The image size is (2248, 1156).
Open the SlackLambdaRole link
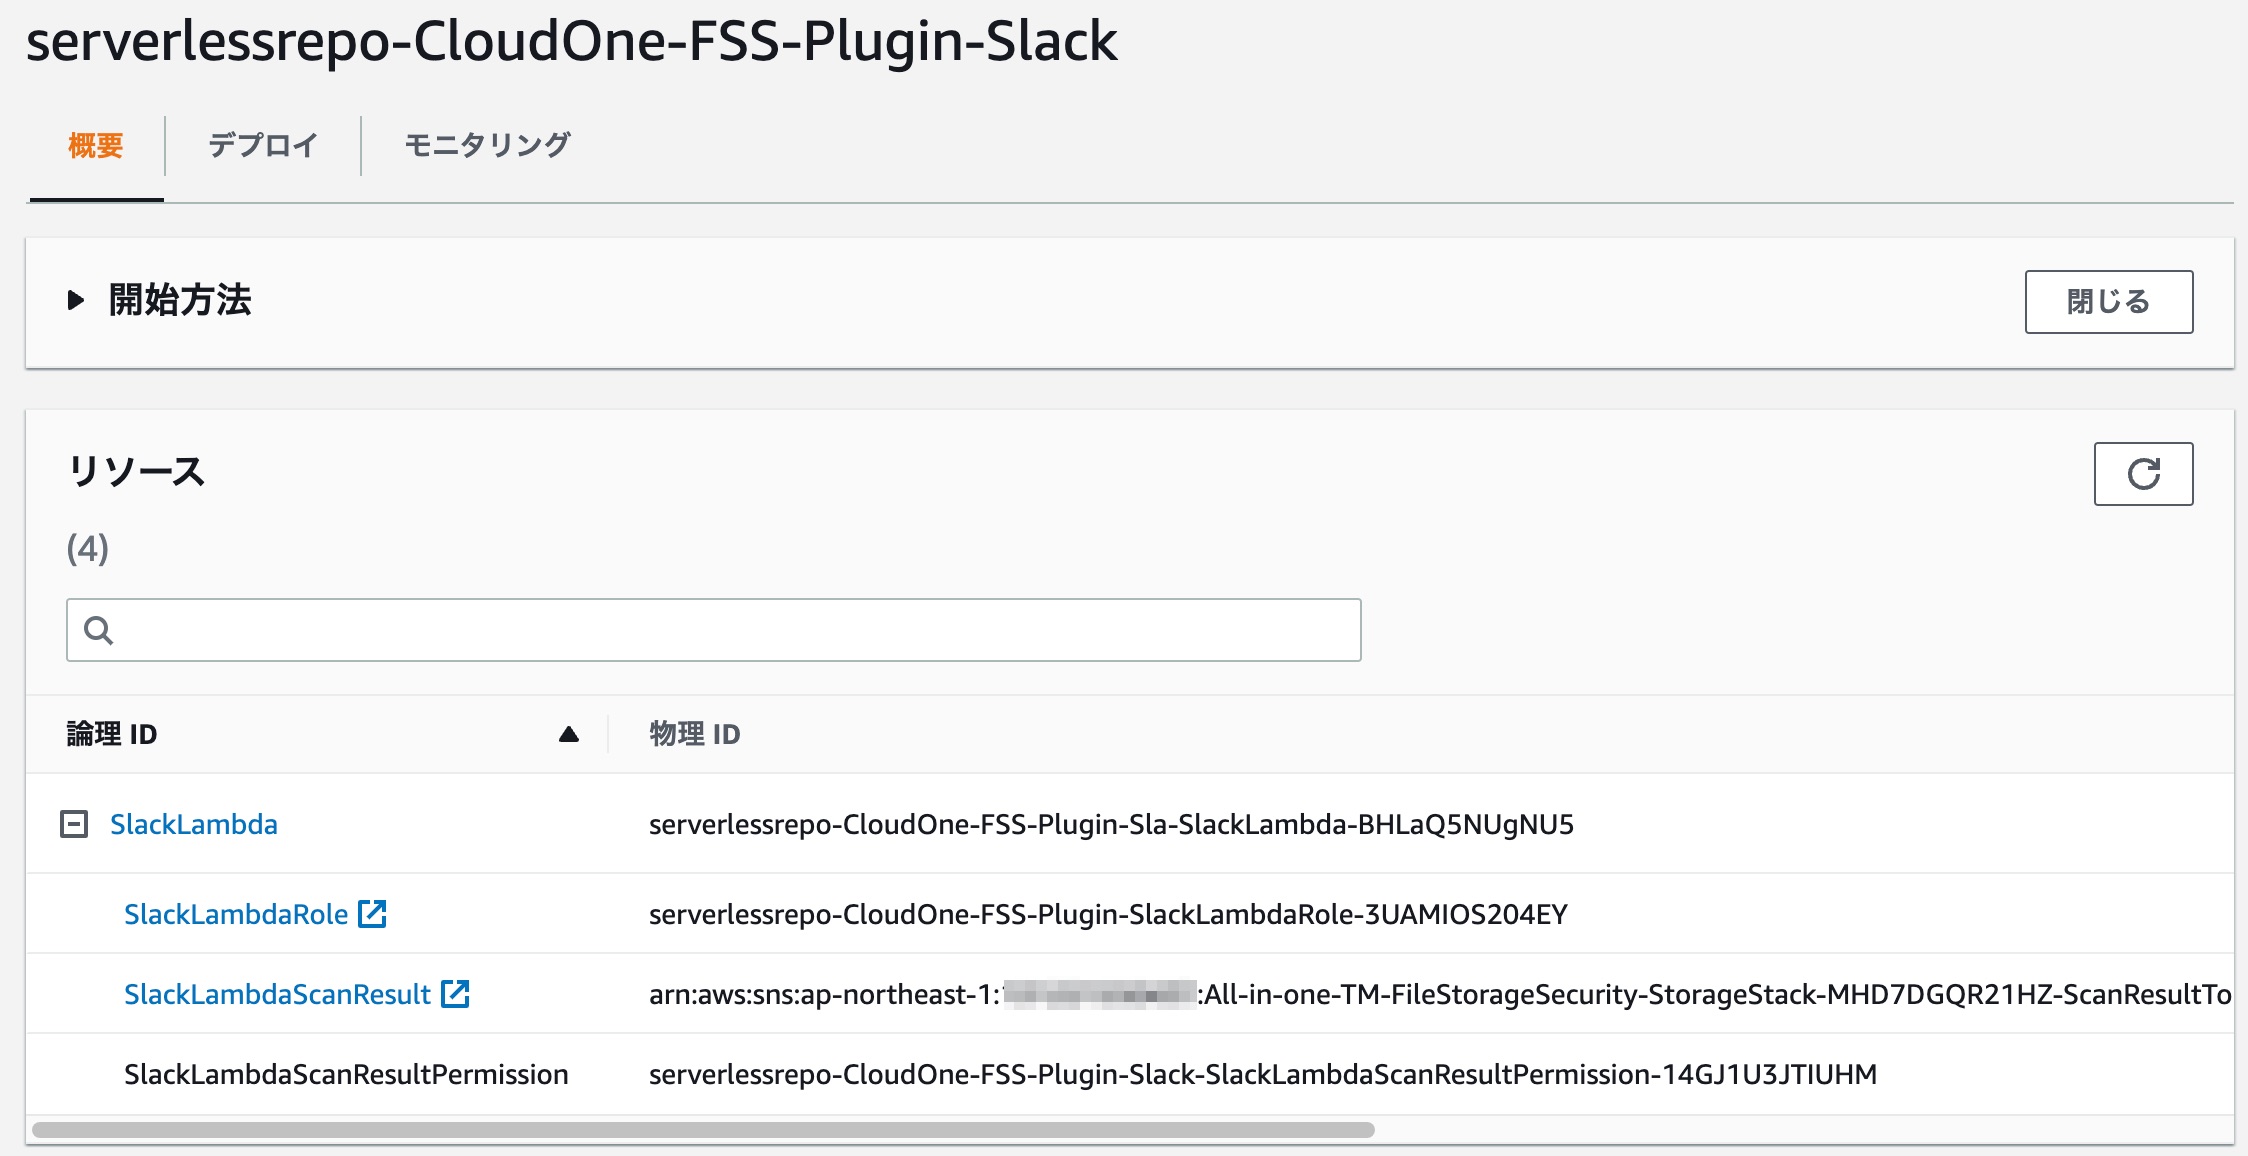tap(236, 914)
